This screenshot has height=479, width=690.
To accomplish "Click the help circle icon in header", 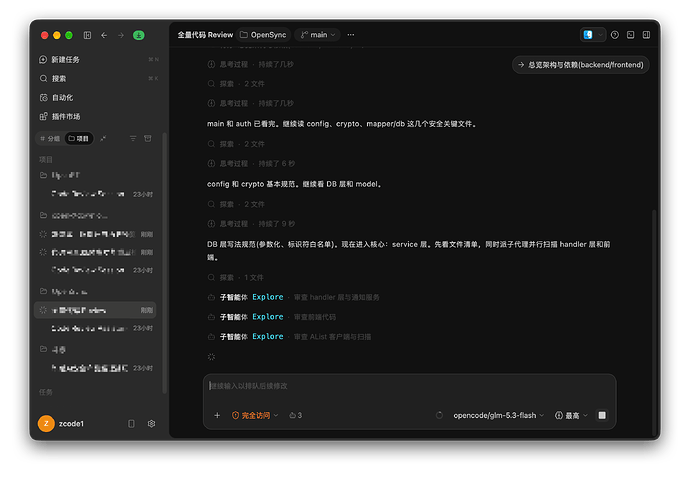I will [615, 35].
